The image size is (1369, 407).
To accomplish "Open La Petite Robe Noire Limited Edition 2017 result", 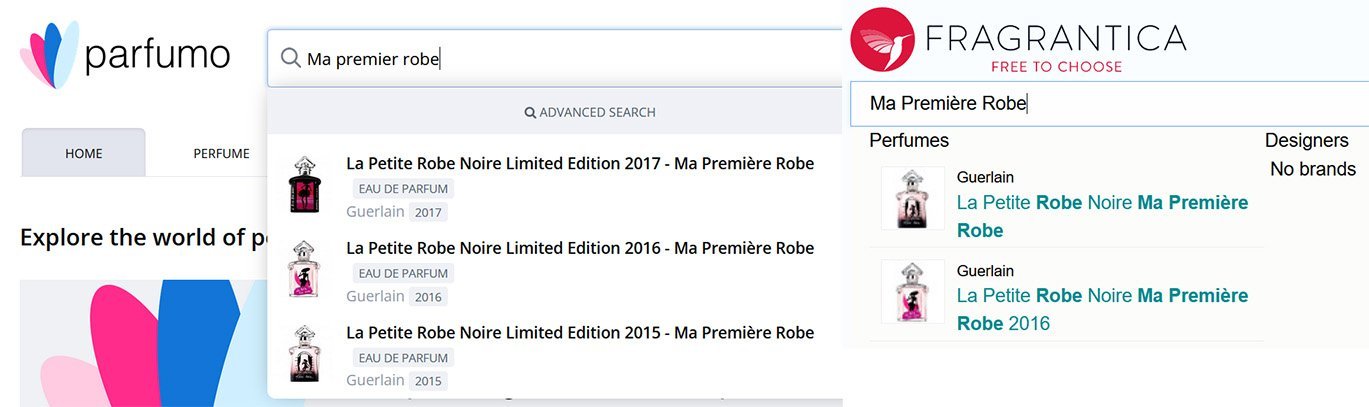I will (x=580, y=163).
